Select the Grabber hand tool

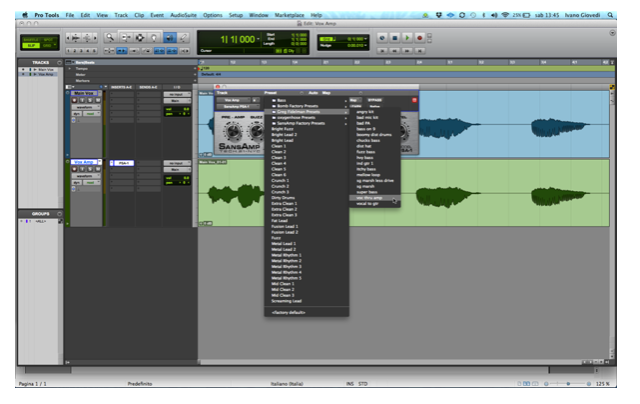(x=154, y=38)
